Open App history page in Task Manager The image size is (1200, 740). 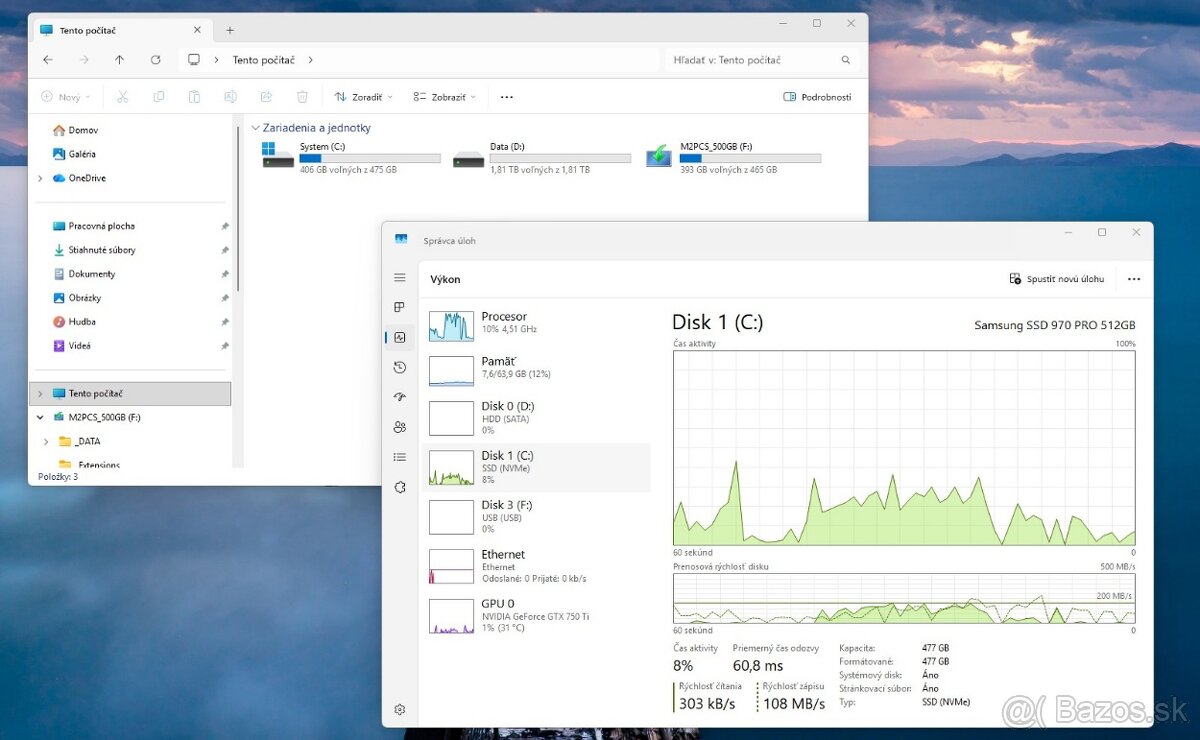(400, 367)
